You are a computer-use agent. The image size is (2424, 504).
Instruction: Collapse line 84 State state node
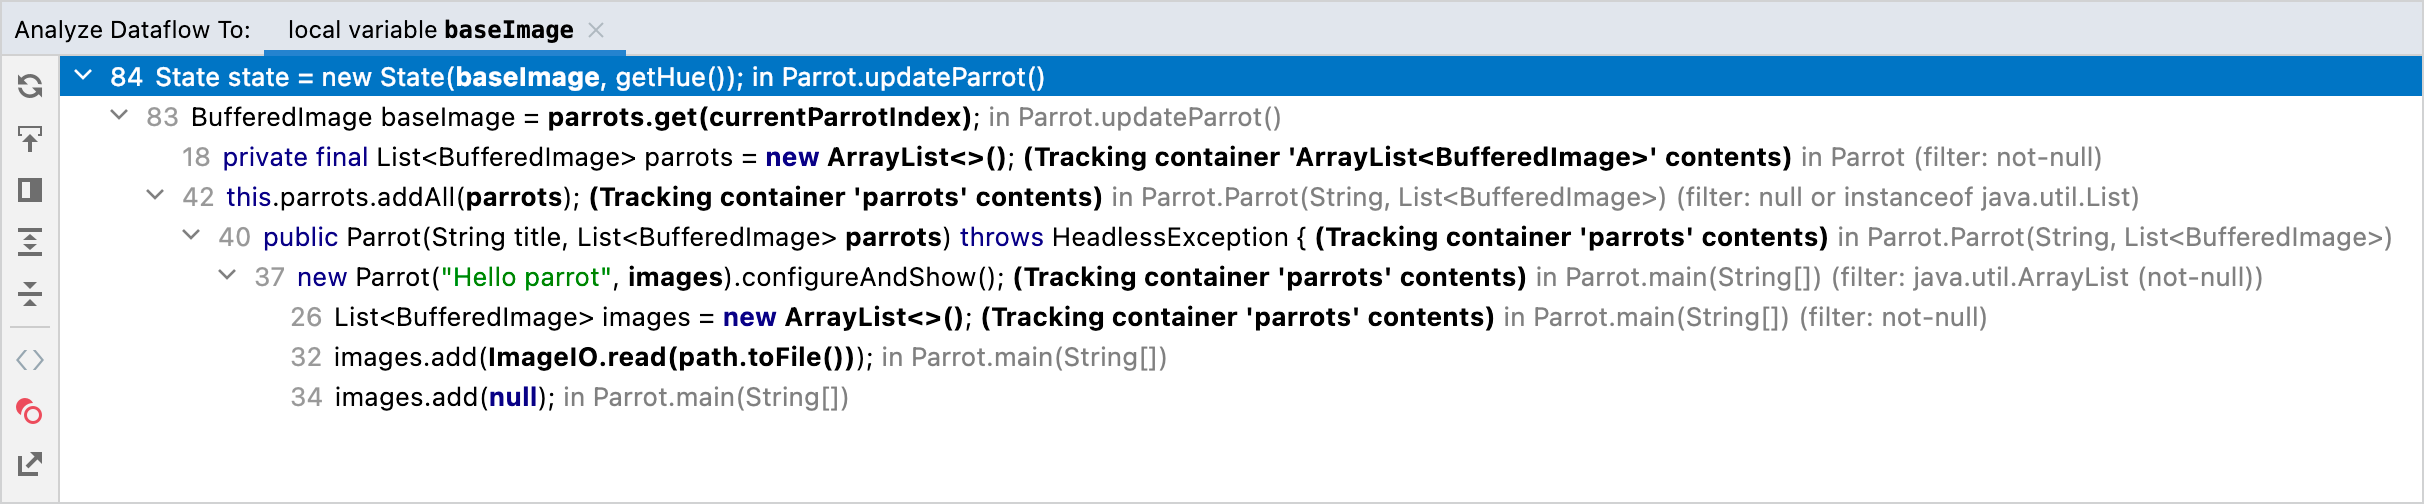pyautogui.click(x=84, y=76)
